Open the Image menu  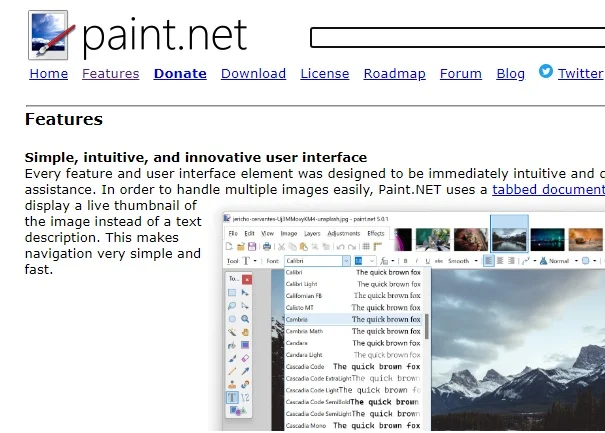[289, 233]
